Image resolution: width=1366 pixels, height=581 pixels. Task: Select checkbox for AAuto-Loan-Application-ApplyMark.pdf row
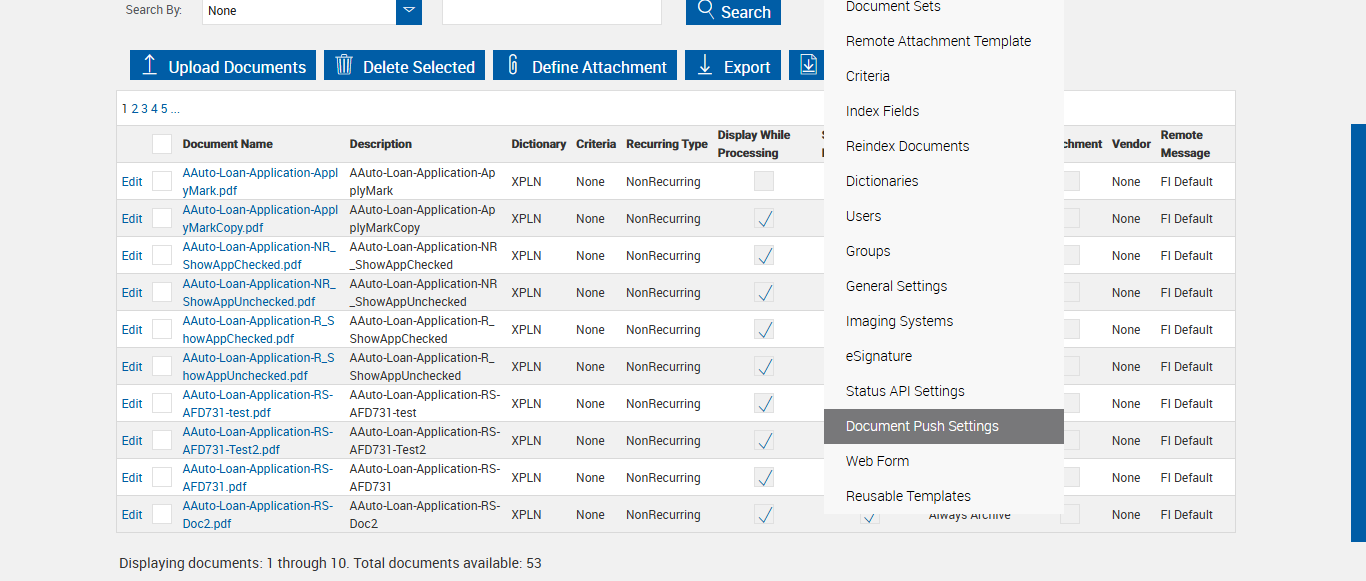[162, 181]
